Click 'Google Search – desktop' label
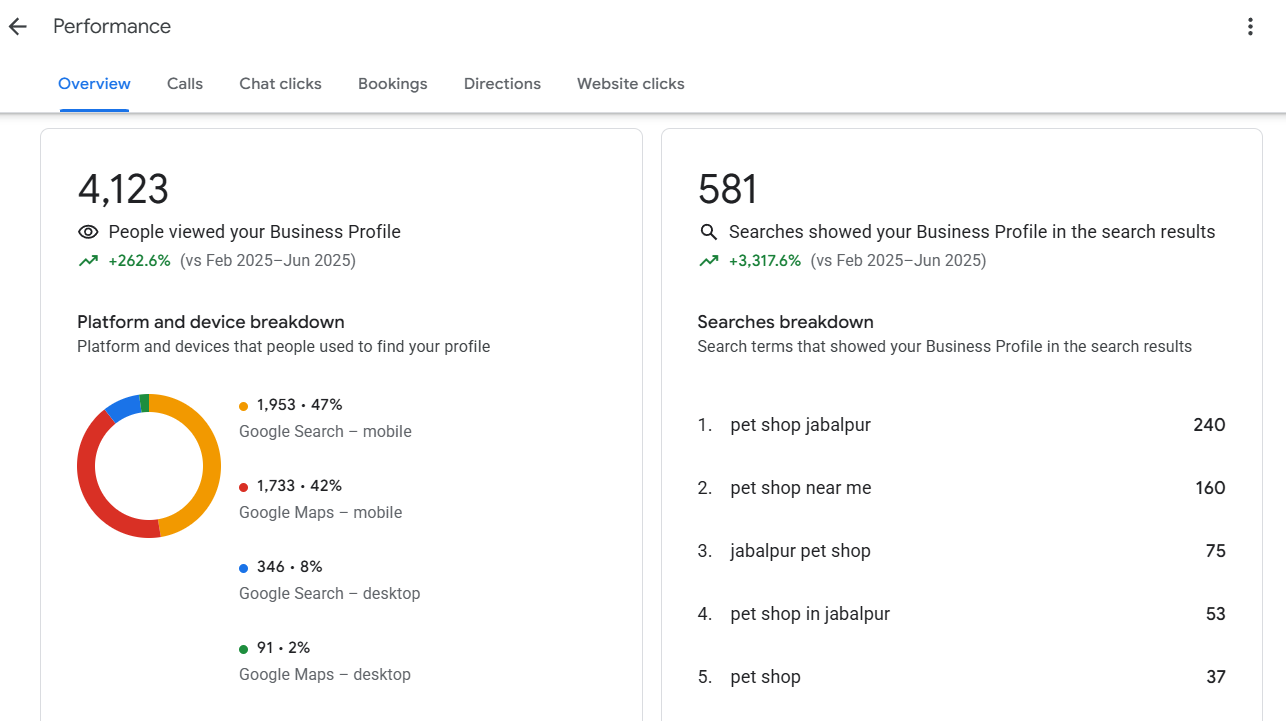Viewport: 1286px width, 721px height. click(329, 594)
